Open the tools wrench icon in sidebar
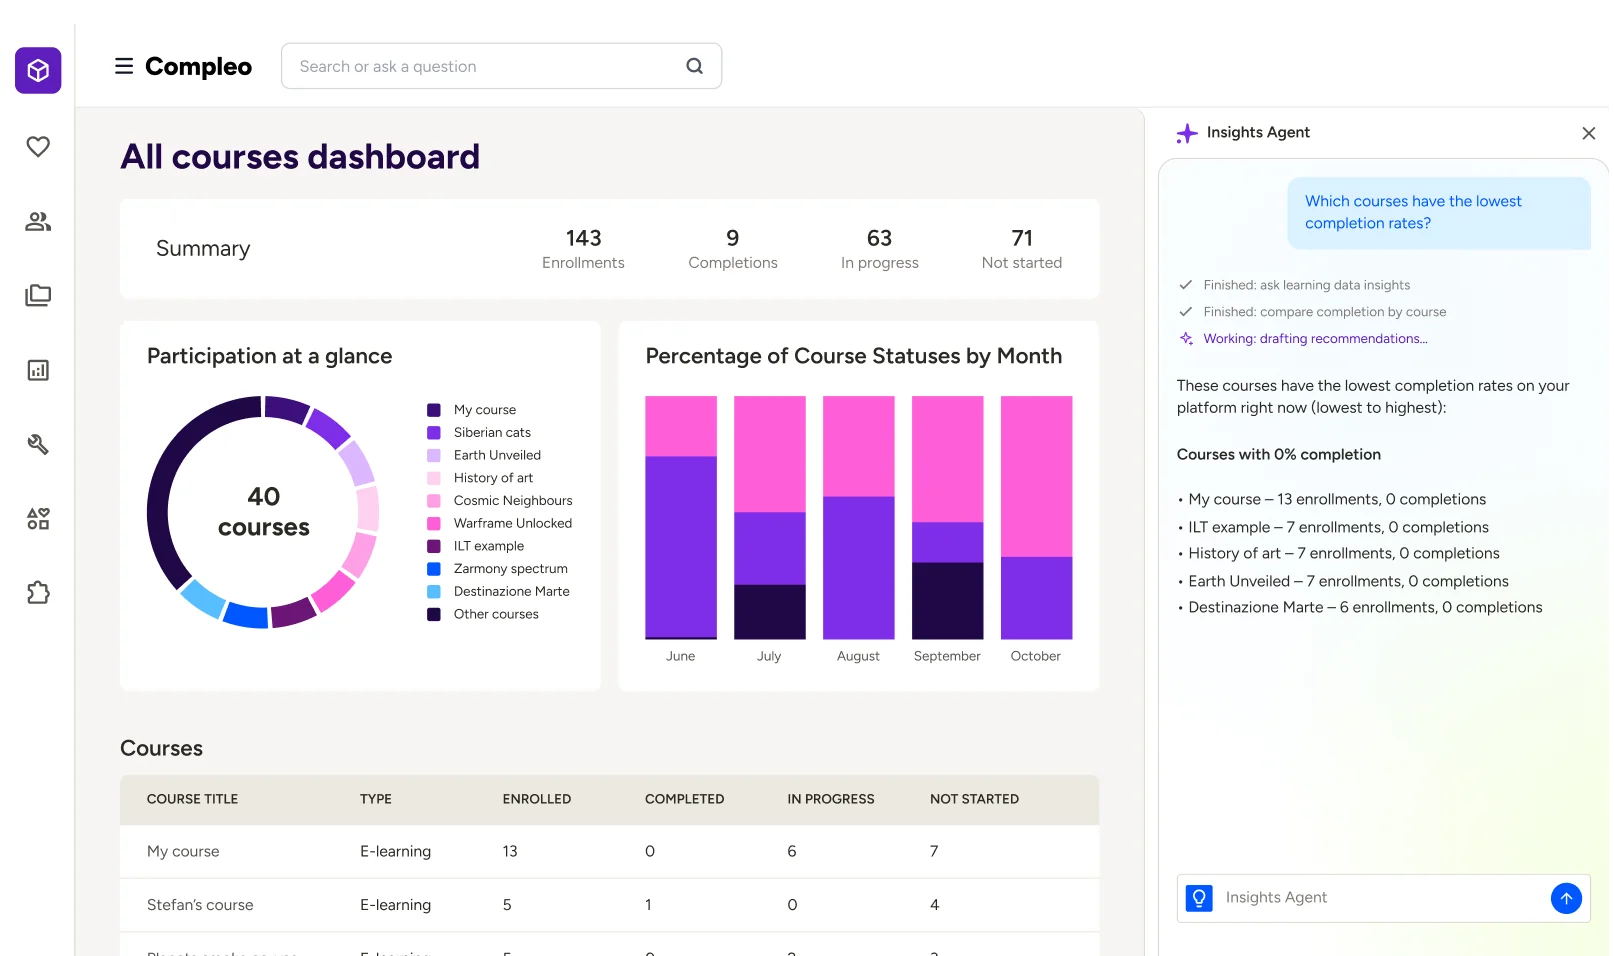 pos(38,444)
